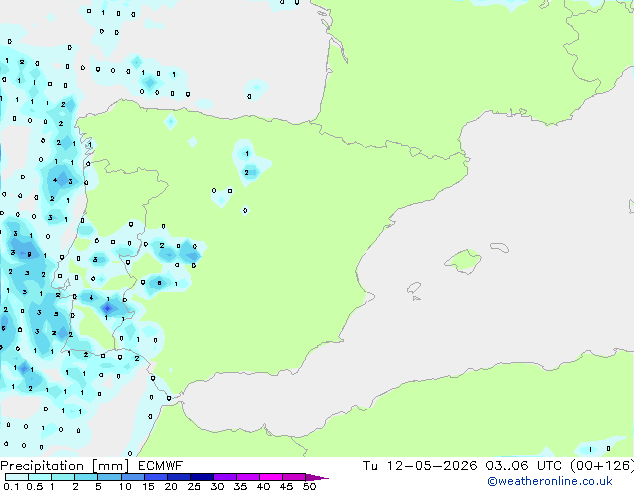The image size is (634, 490).
Task: Click the "40" legend scale label
Action: pyautogui.click(x=263, y=486)
